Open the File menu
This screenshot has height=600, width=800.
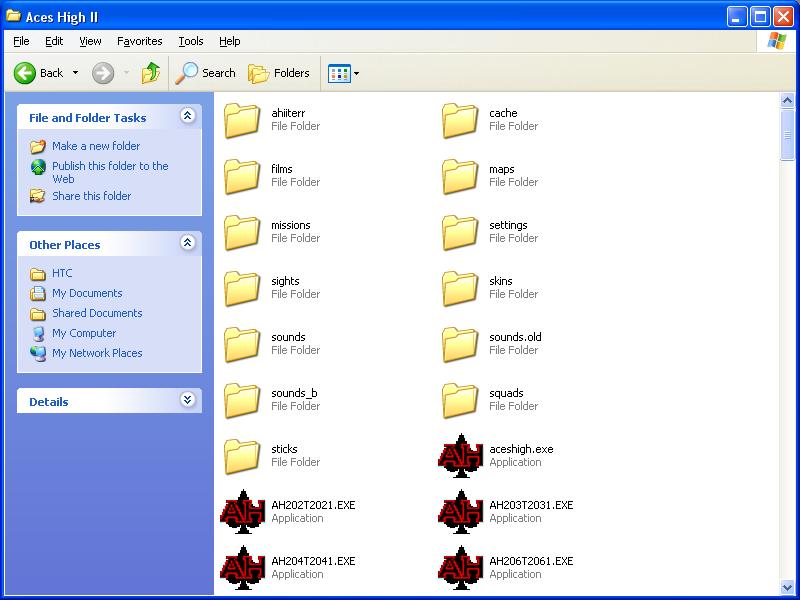[21, 41]
